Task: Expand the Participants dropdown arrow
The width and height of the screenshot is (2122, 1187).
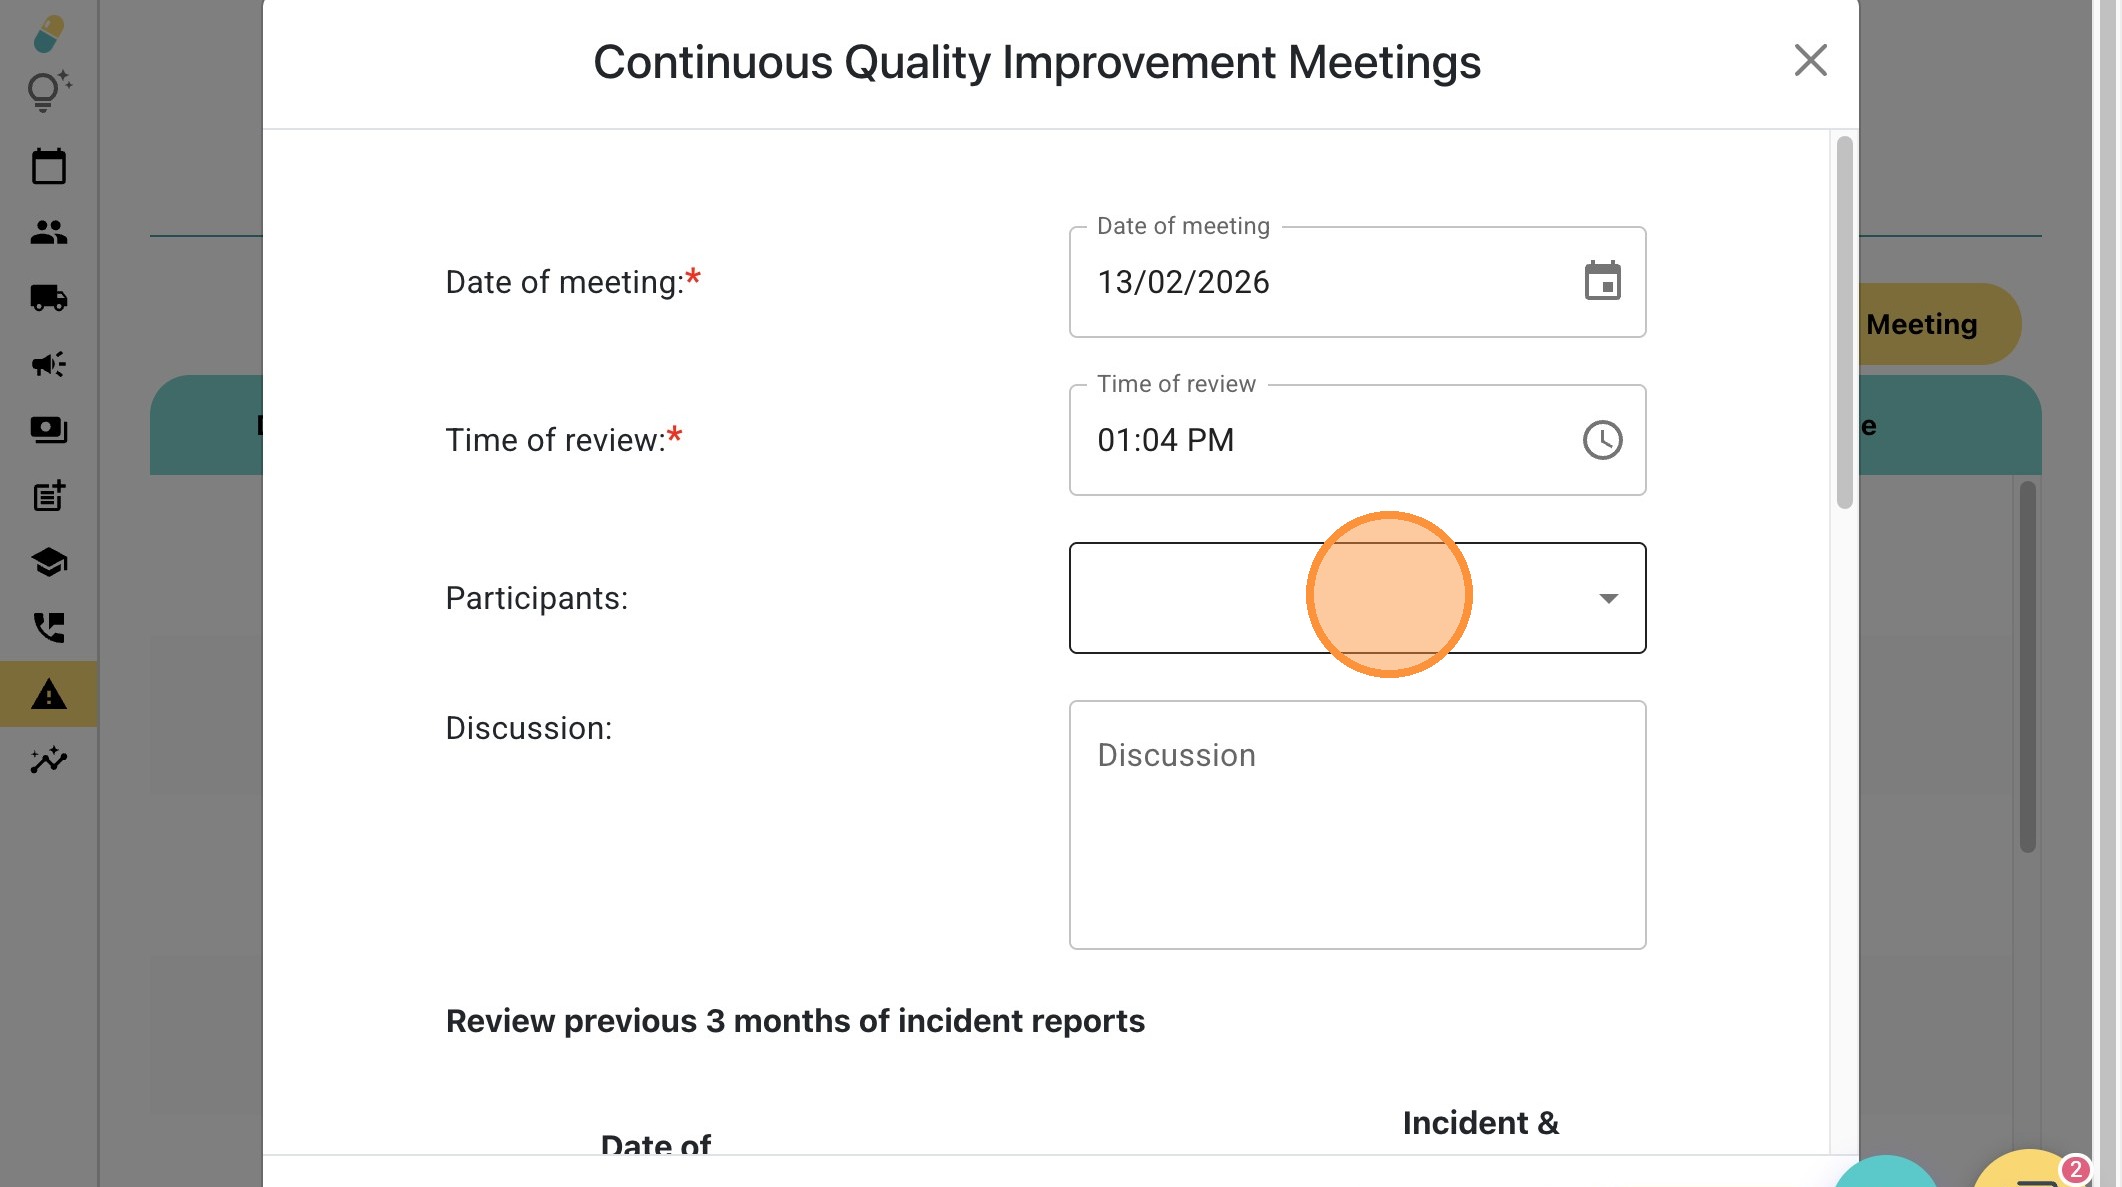Action: (x=1608, y=598)
